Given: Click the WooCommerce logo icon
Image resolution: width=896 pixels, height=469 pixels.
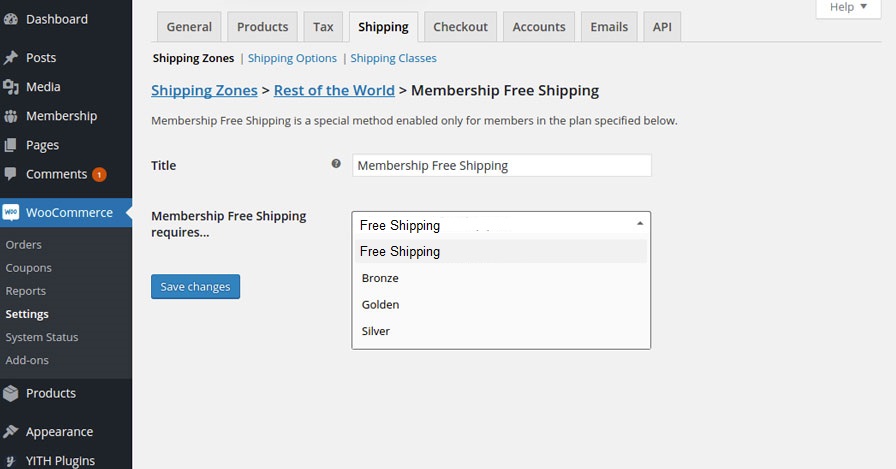Looking at the screenshot, I should pos(11,213).
